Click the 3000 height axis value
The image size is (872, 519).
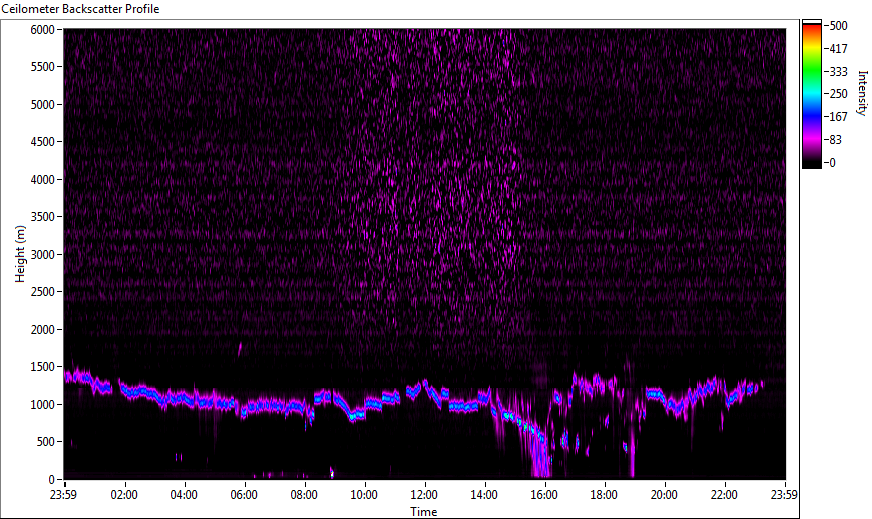click(43, 255)
